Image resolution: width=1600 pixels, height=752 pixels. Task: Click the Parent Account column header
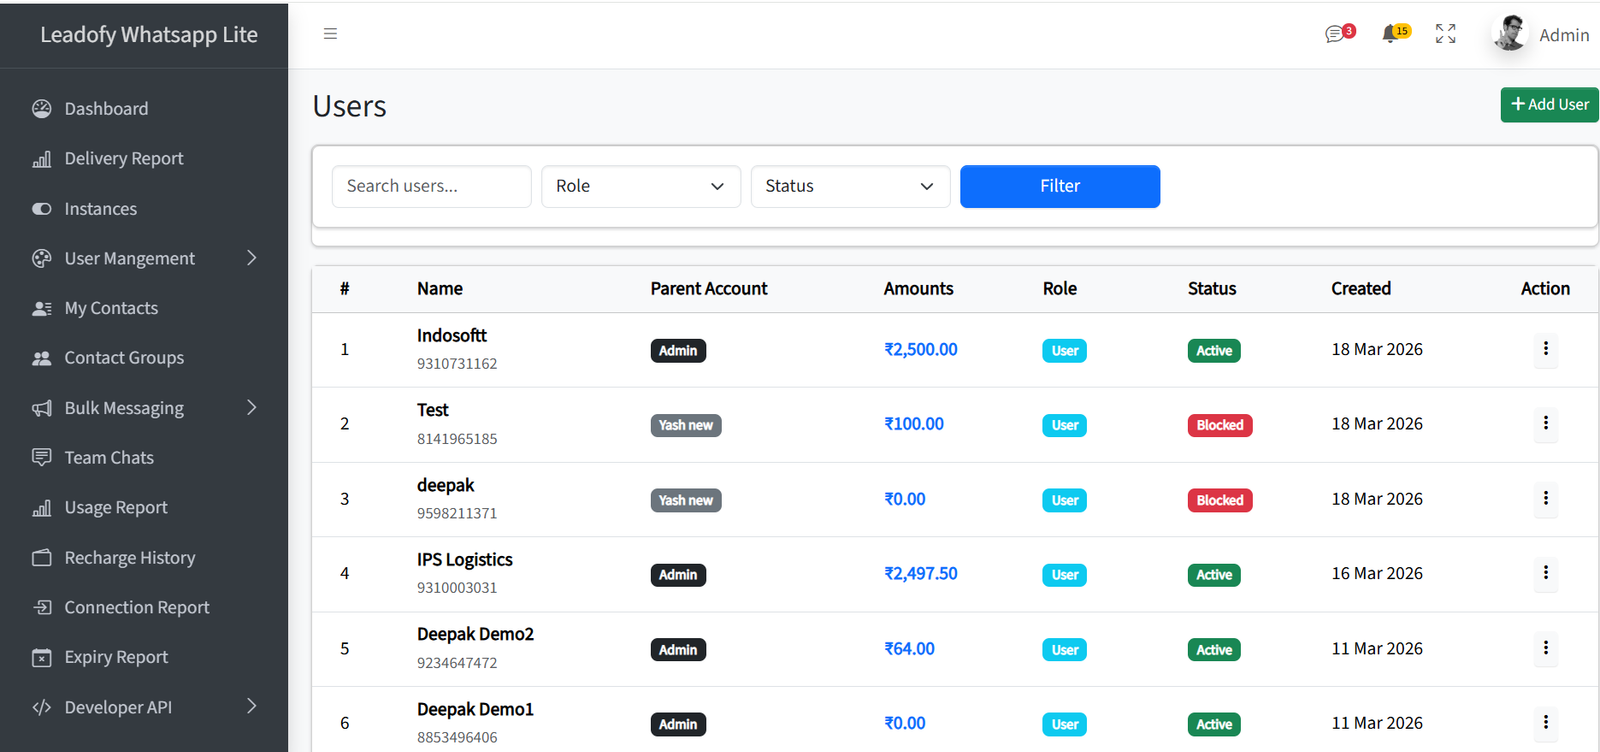pos(709,289)
